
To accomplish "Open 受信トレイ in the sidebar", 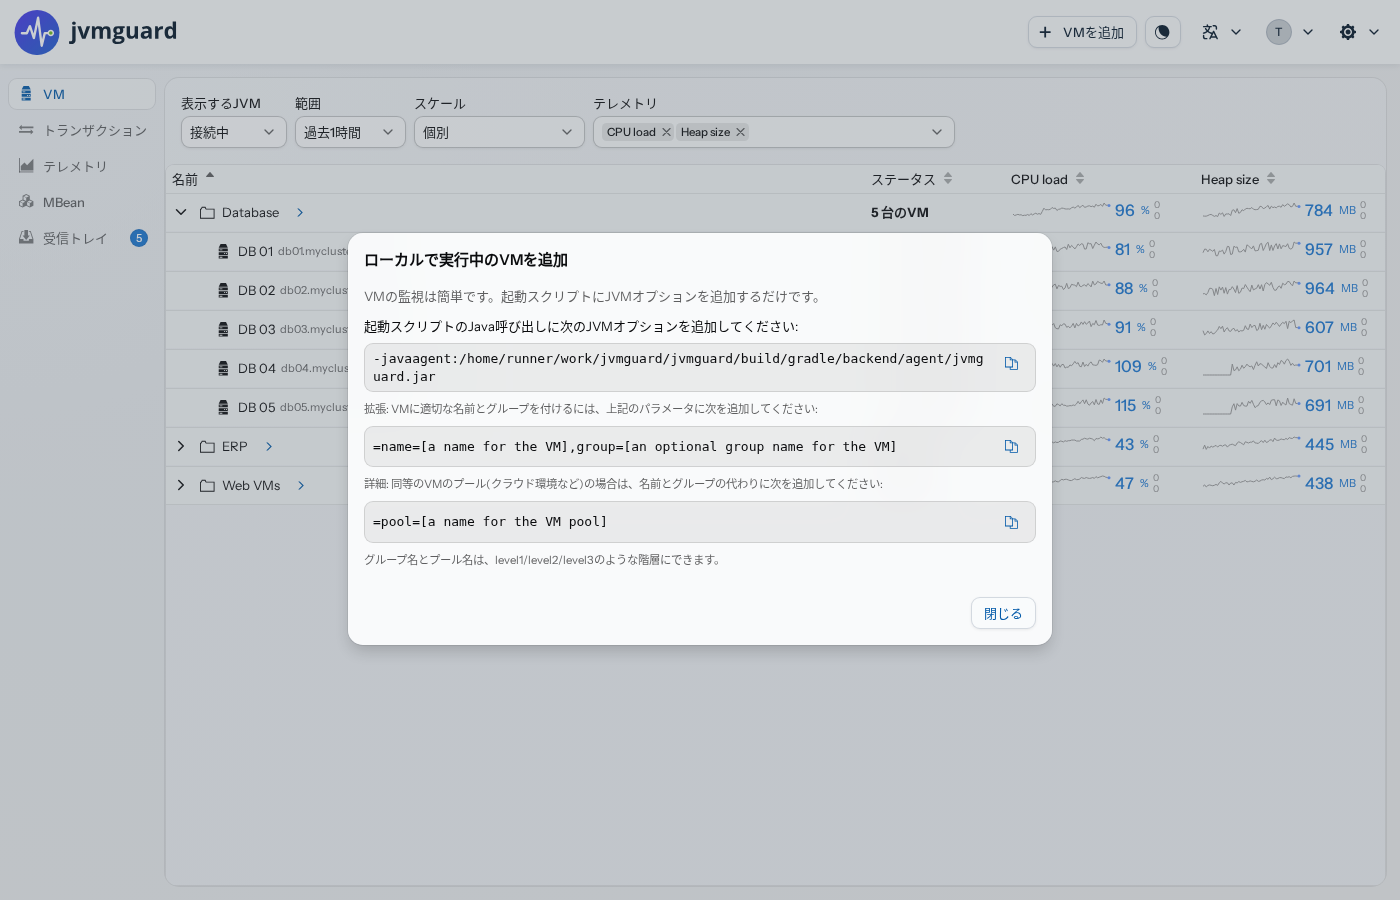I will (82, 238).
